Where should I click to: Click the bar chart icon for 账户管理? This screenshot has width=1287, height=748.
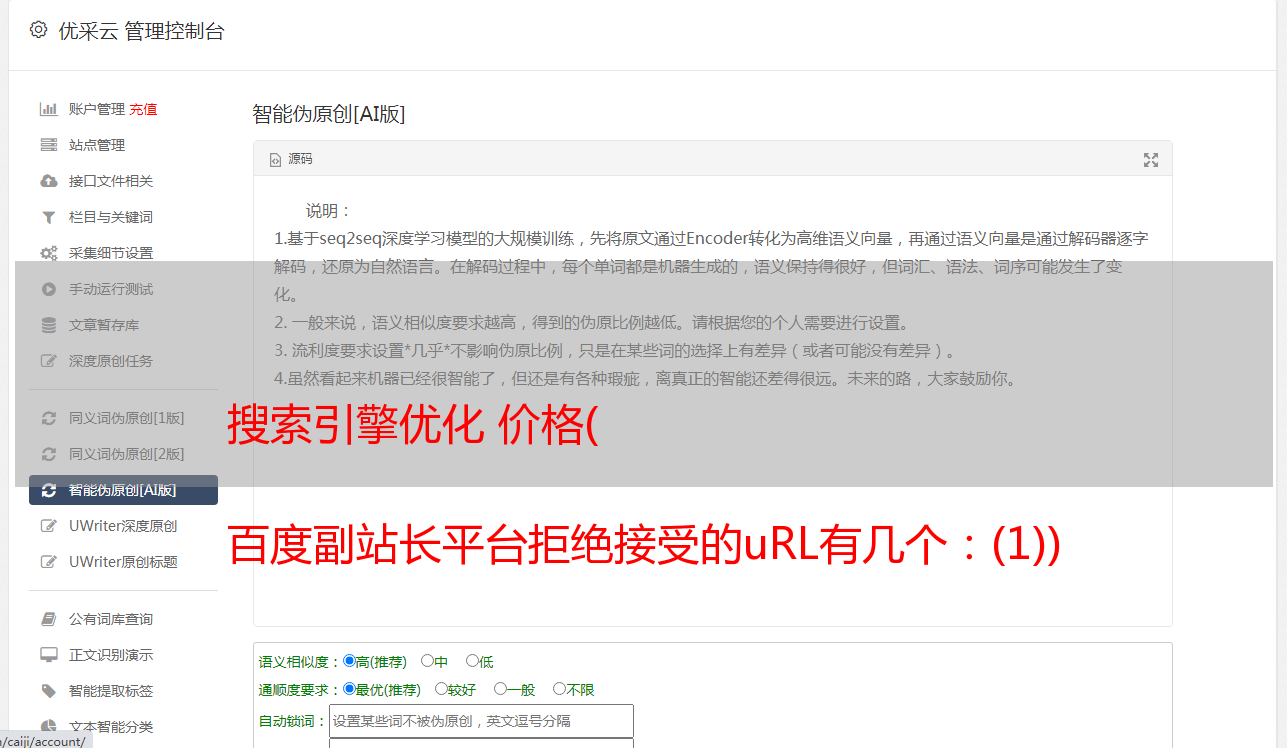[x=48, y=109]
